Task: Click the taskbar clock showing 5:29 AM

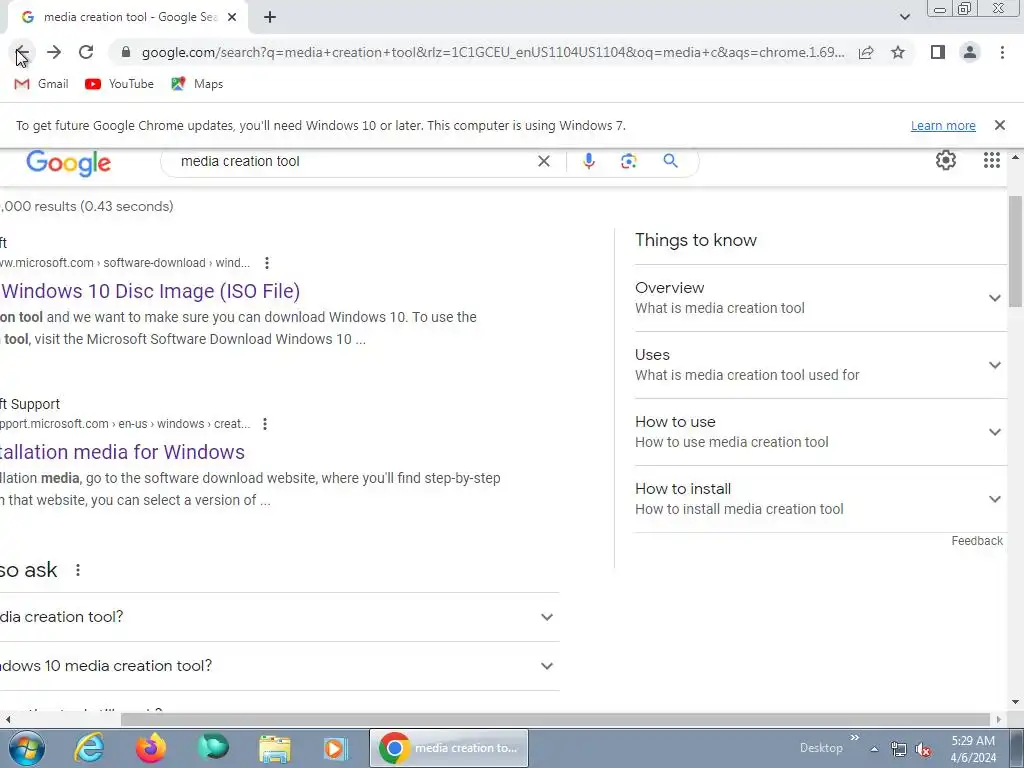Action: tap(973, 749)
